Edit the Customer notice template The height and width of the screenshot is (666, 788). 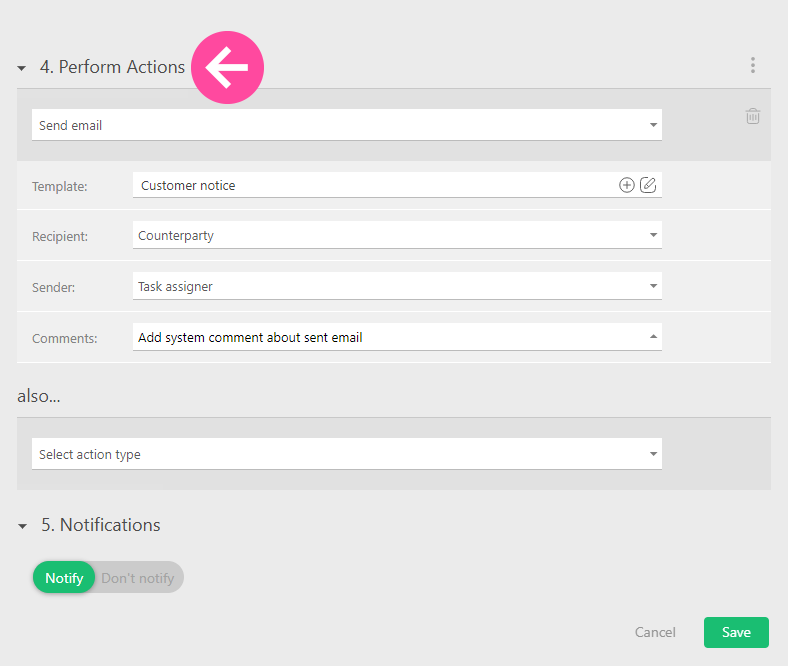(648, 185)
